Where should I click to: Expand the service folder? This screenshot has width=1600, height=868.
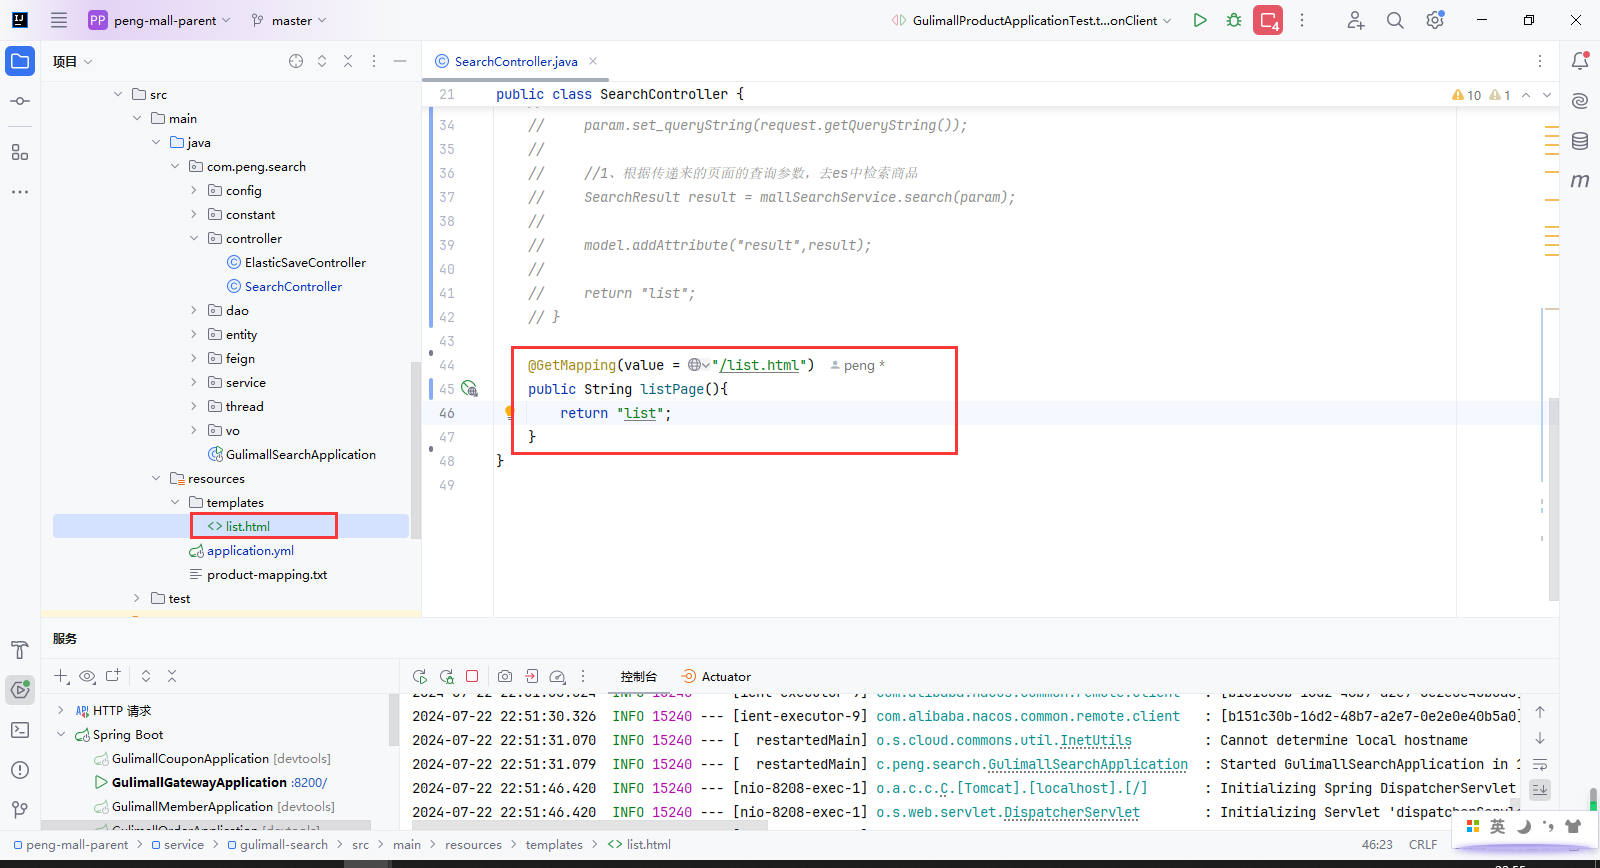point(194,383)
